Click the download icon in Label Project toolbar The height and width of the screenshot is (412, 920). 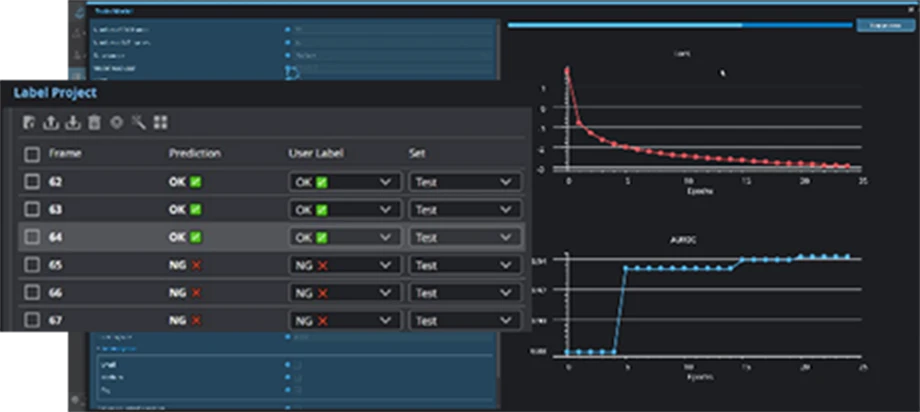coord(72,122)
